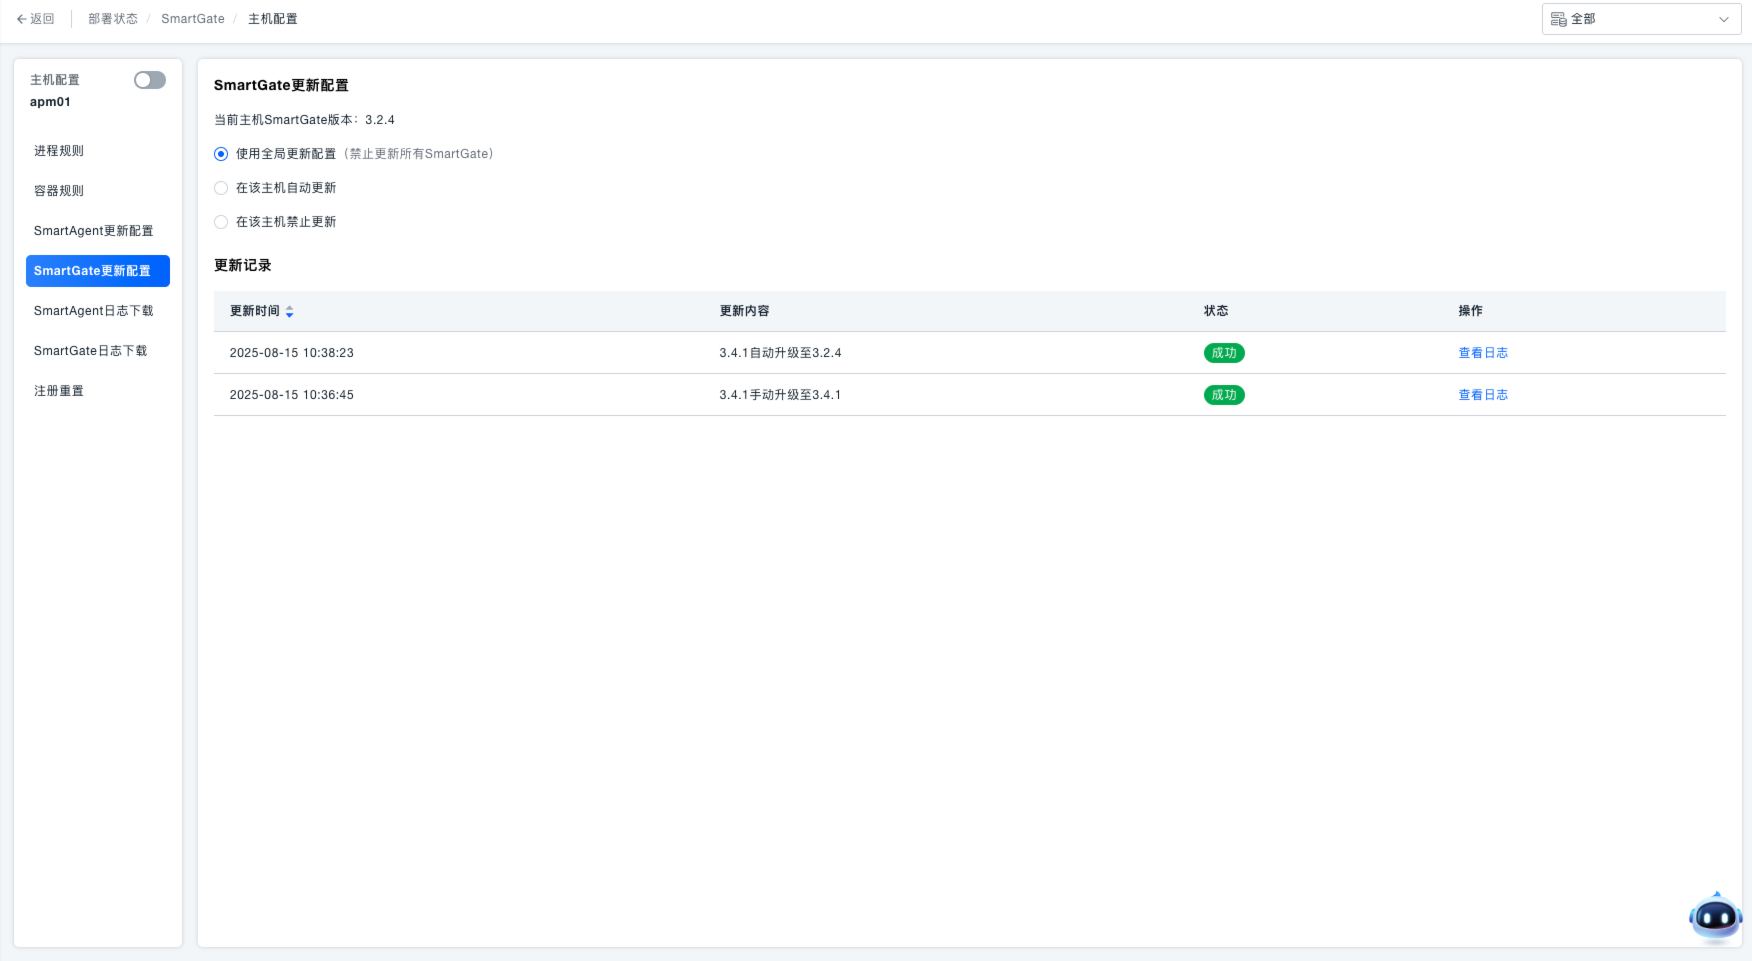Open SmartAgent日志下载 menu item
This screenshot has height=961, width=1752.
coord(94,311)
